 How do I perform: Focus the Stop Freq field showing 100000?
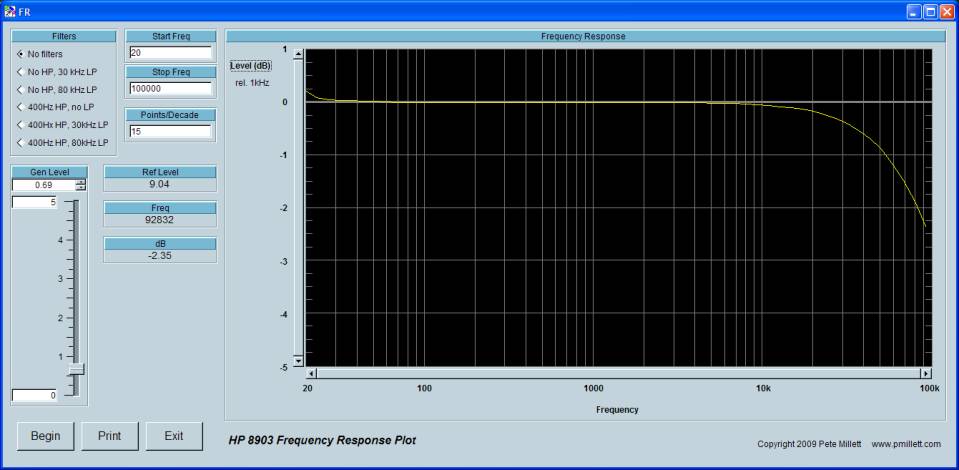tap(169, 88)
